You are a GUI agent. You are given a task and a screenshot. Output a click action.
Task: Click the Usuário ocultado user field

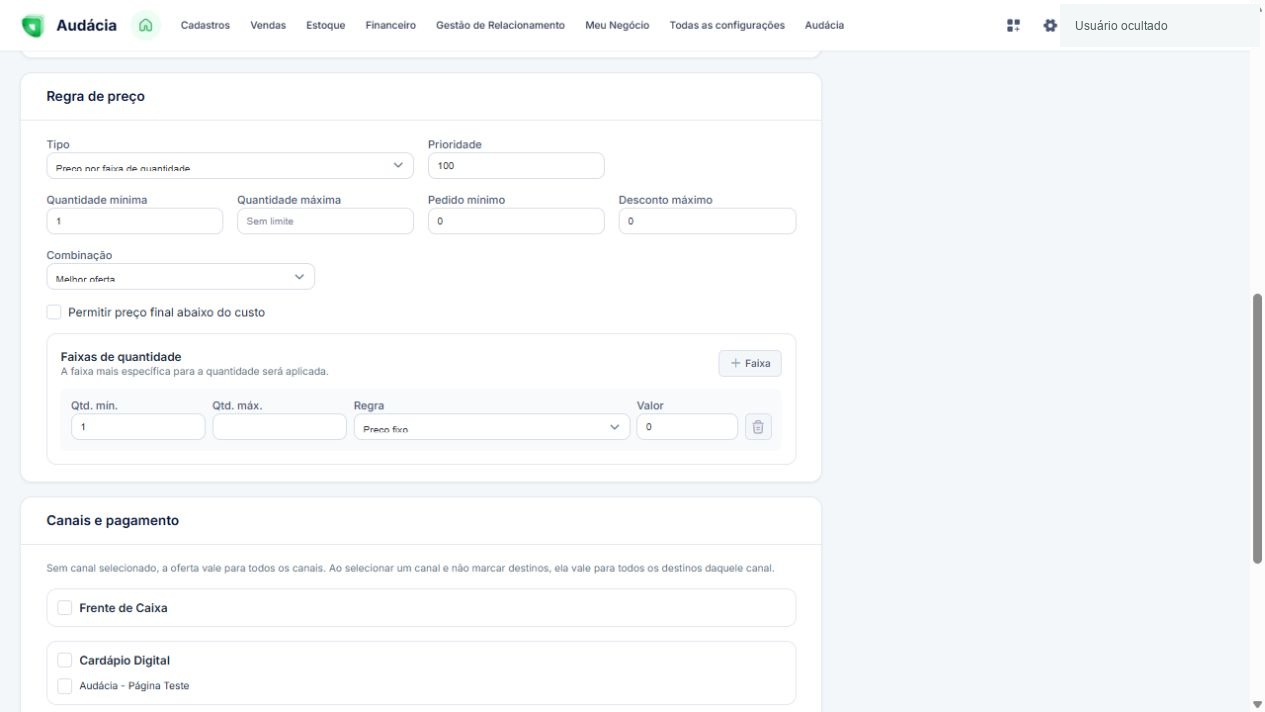1160,26
